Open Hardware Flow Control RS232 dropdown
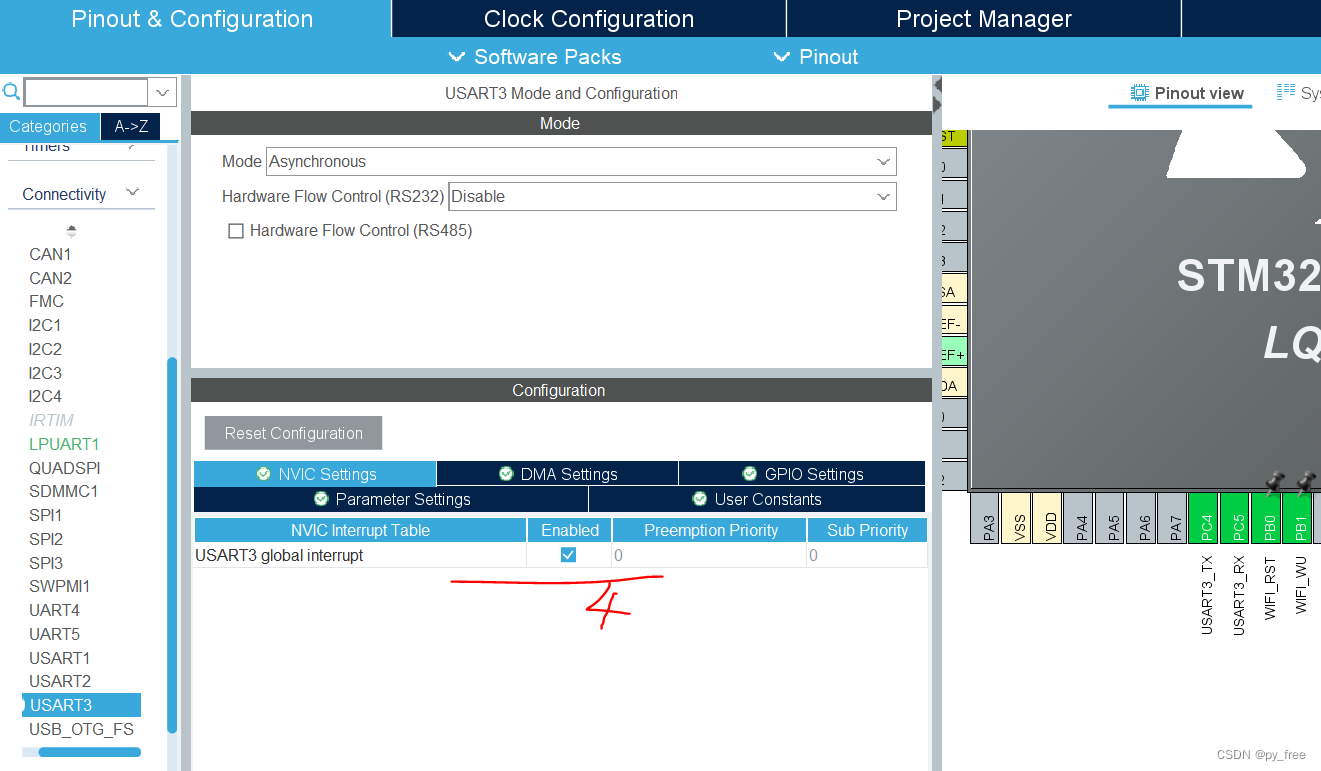 click(672, 196)
